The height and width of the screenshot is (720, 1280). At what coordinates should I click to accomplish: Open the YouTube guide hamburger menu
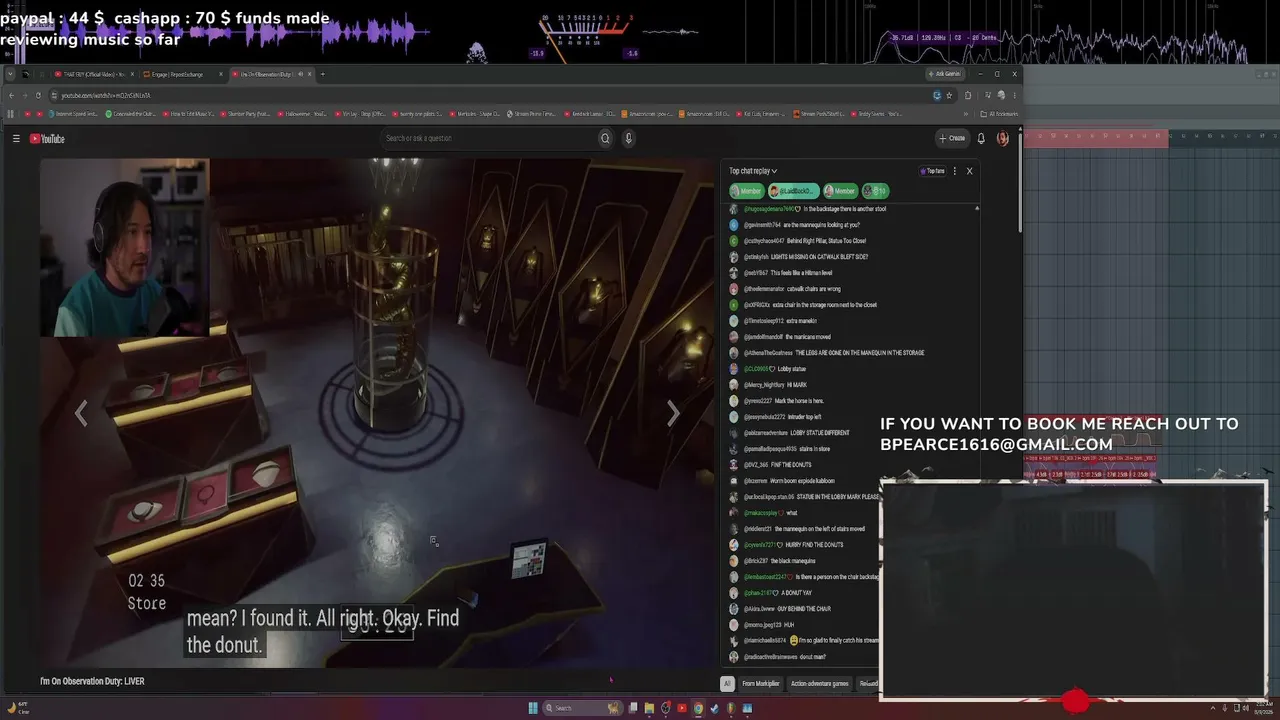click(x=16, y=139)
